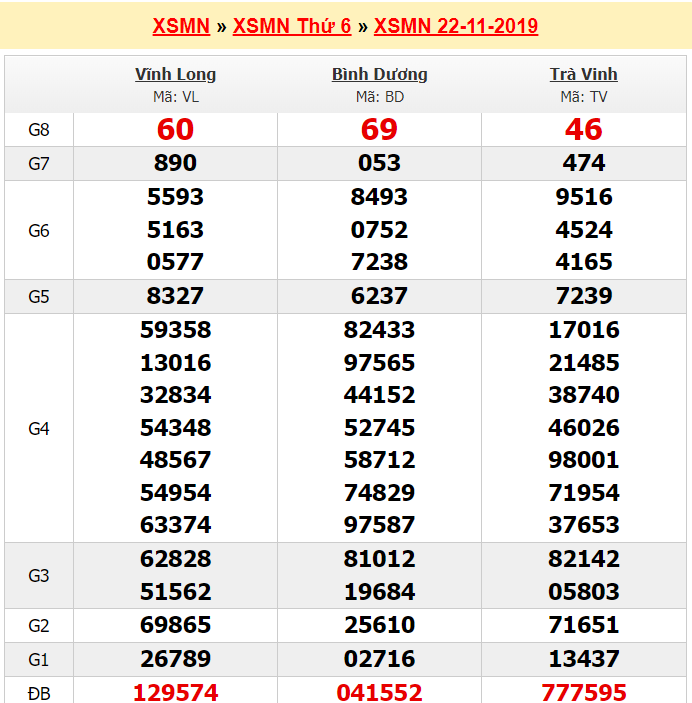This screenshot has height=703, width=692.
Task: Click the G5 number 8327
Action: [175, 296]
